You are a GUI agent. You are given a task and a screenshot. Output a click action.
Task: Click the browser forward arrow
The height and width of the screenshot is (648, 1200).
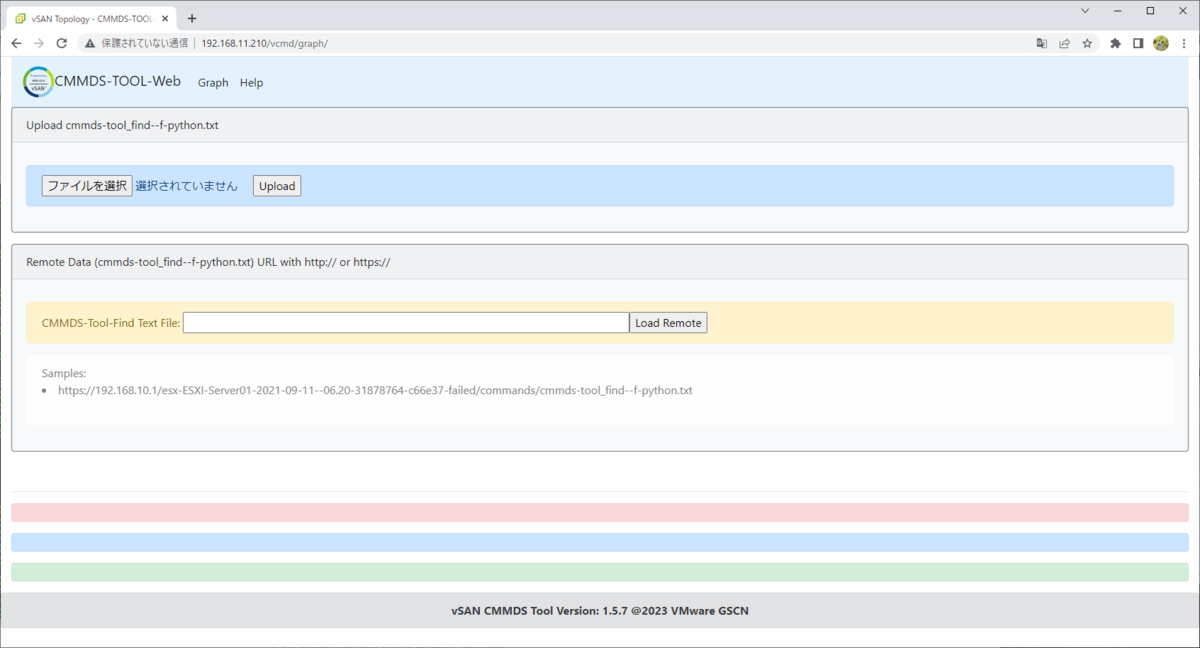coord(39,43)
